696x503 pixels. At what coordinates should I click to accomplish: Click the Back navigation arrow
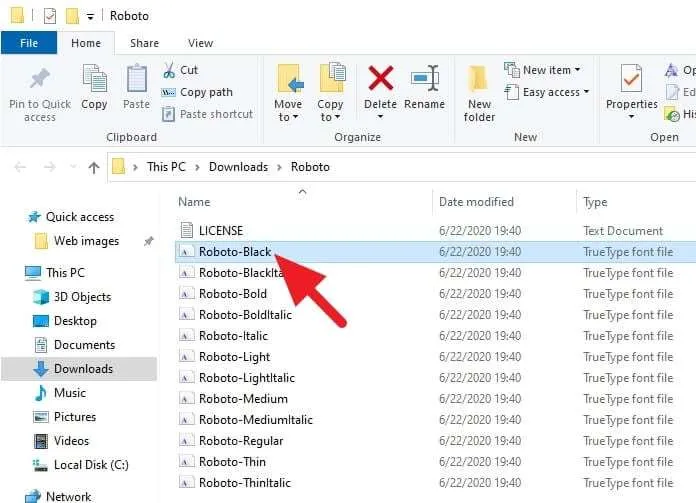tap(20, 167)
